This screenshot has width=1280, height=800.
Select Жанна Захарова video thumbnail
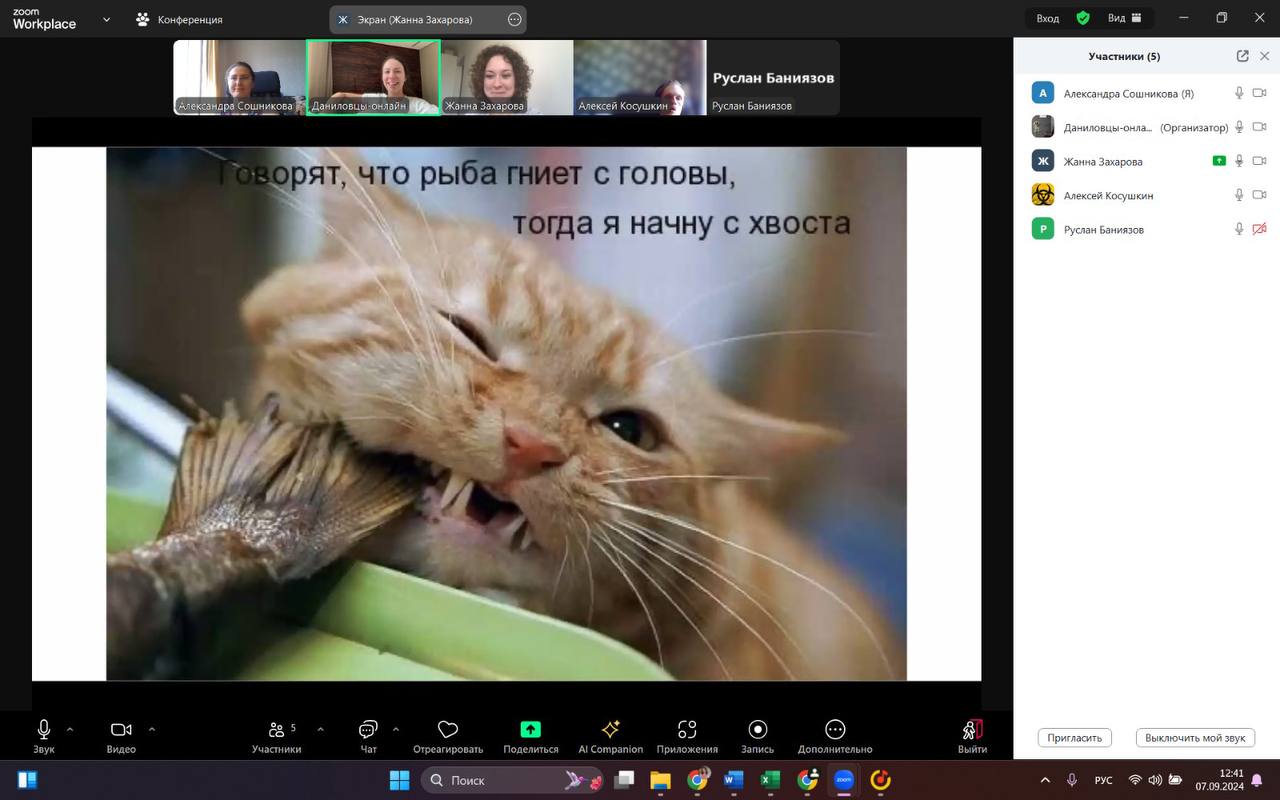(507, 78)
